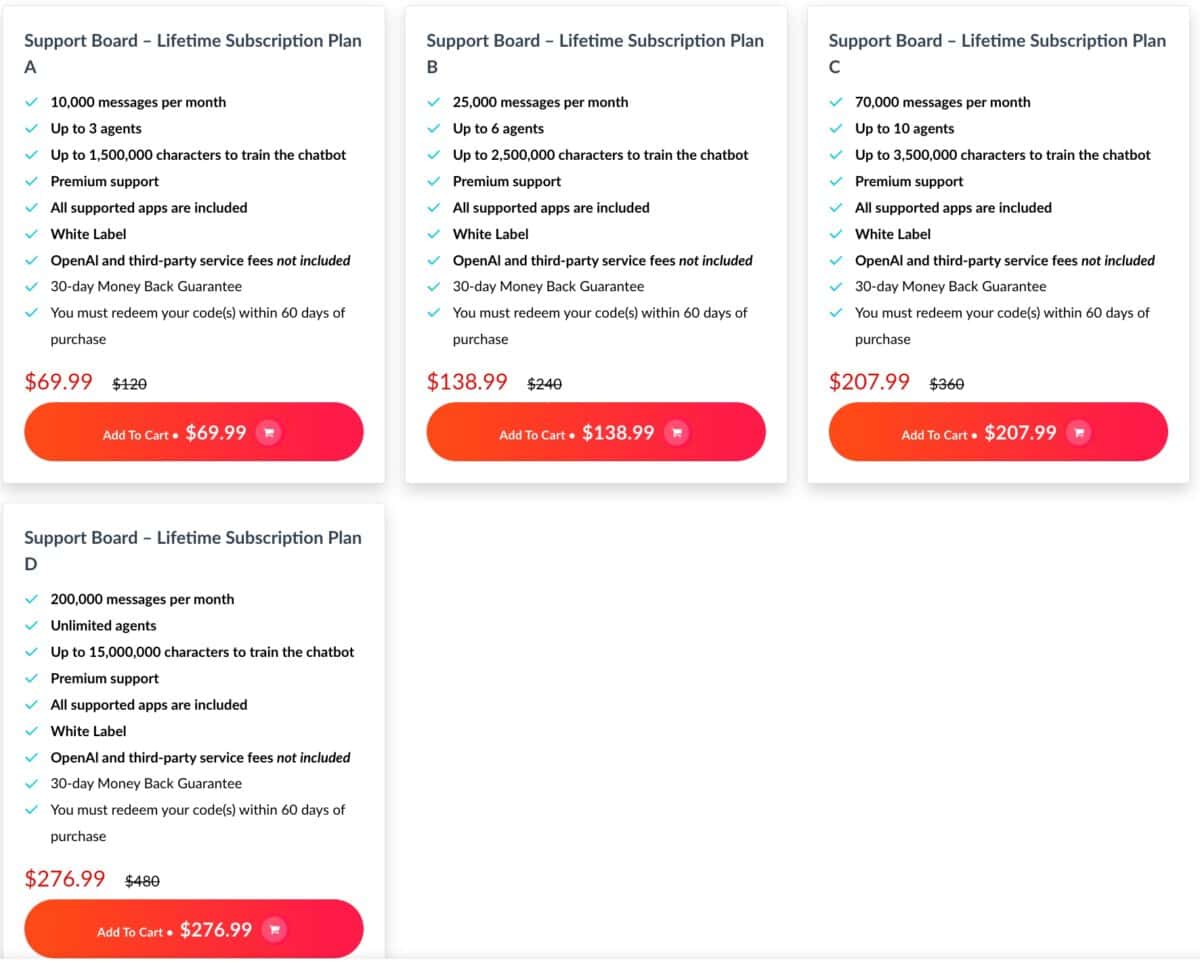Add Plan D to cart for $276.99

tap(175, 930)
